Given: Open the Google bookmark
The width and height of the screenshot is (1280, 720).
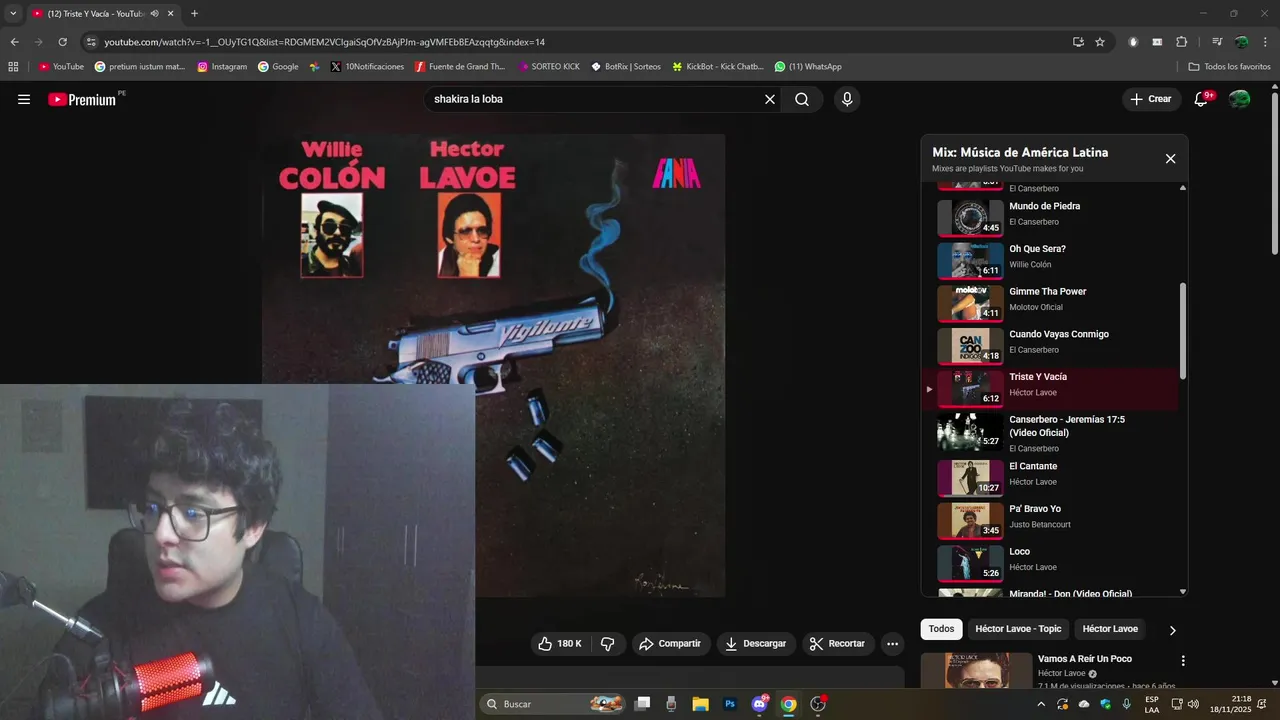Looking at the screenshot, I should pos(278,67).
